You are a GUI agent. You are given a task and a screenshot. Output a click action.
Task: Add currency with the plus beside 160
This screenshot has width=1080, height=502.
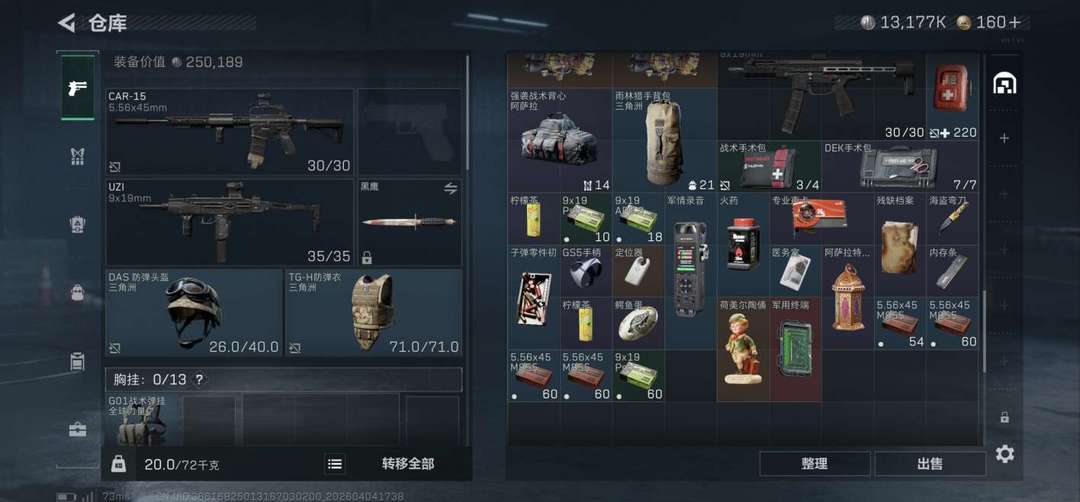1015,22
